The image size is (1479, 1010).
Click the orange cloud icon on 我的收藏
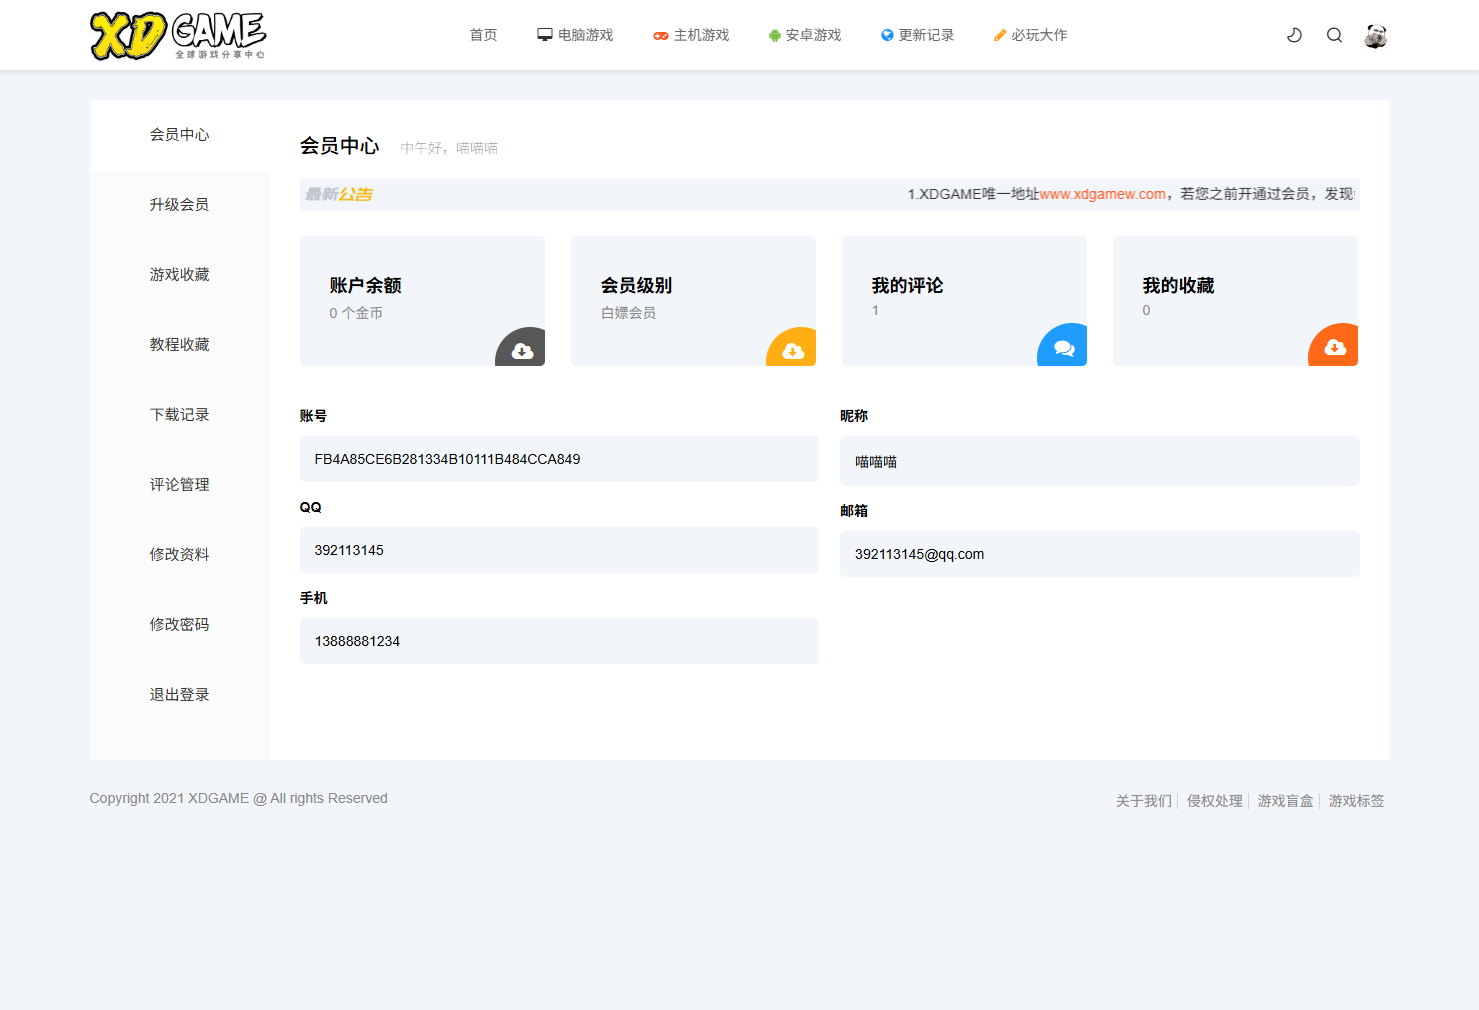[1335, 348]
